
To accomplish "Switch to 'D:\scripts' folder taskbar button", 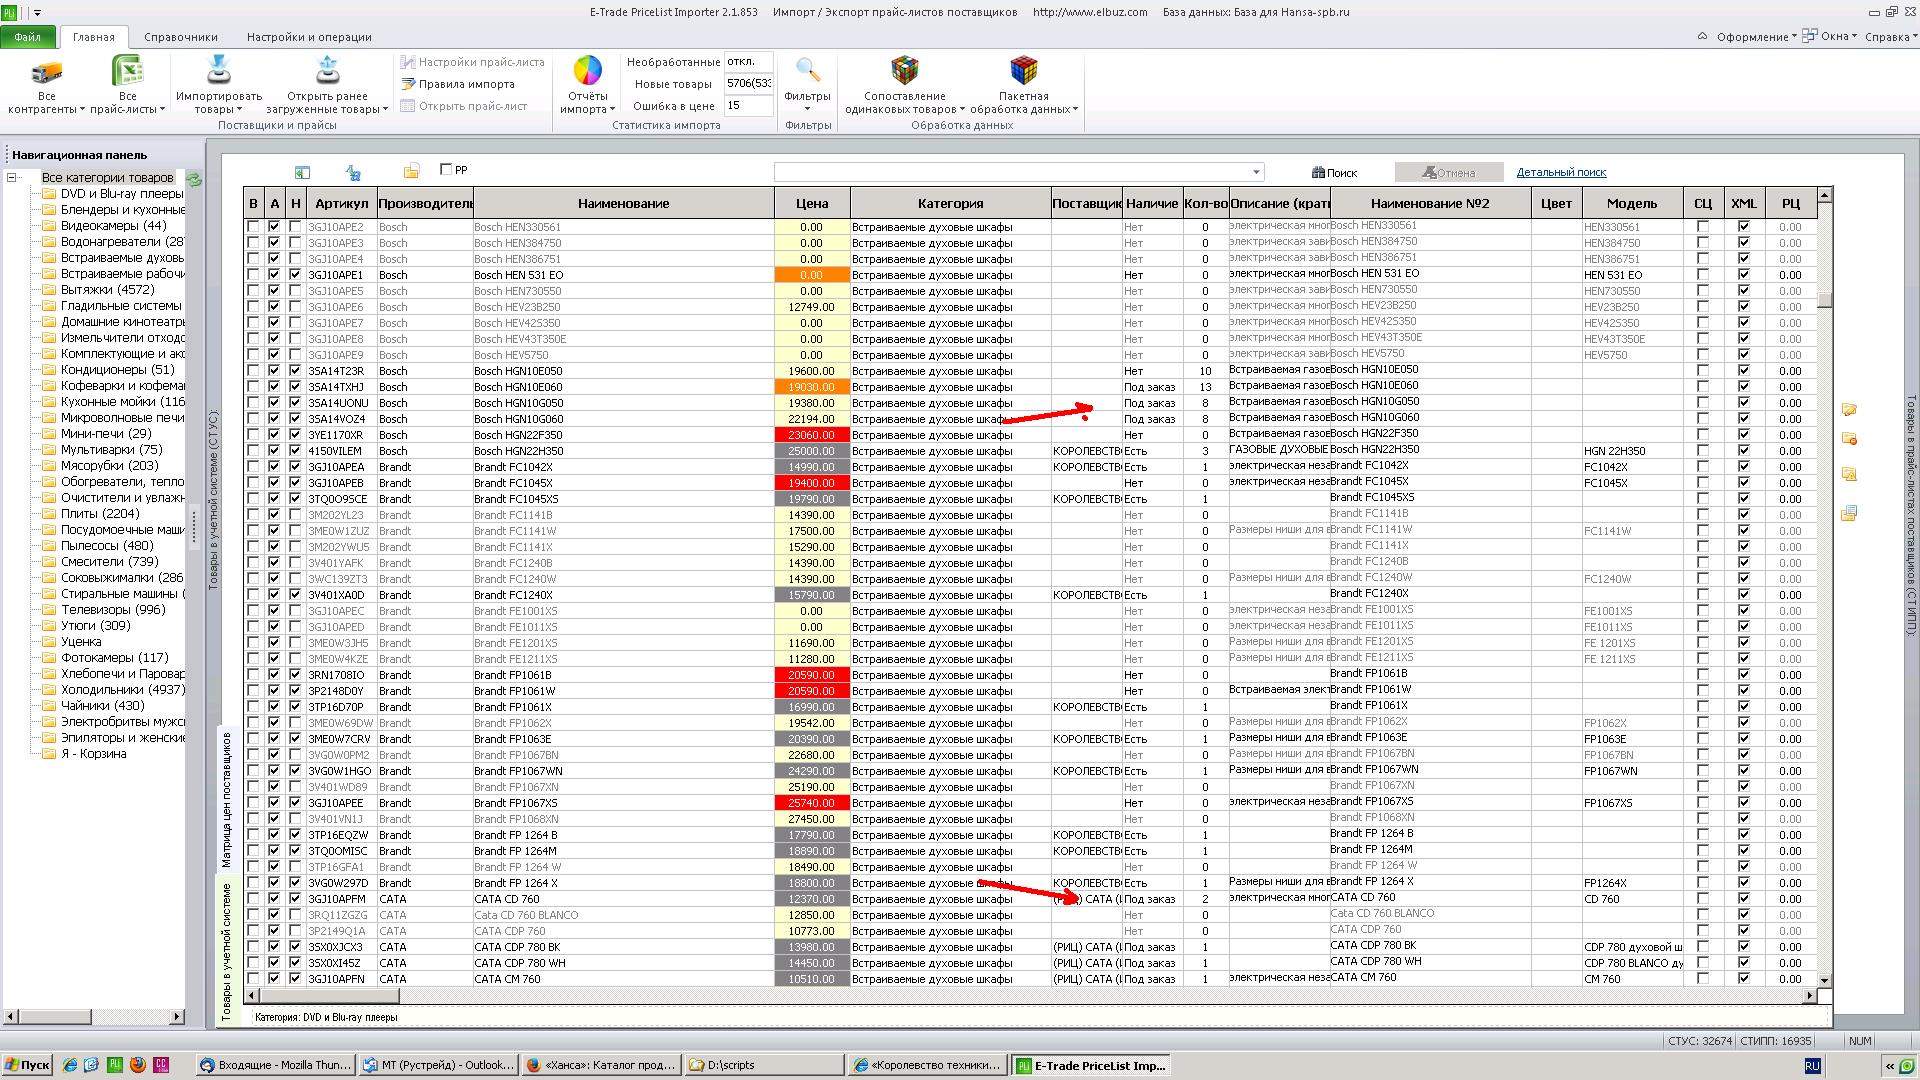I will point(765,1065).
